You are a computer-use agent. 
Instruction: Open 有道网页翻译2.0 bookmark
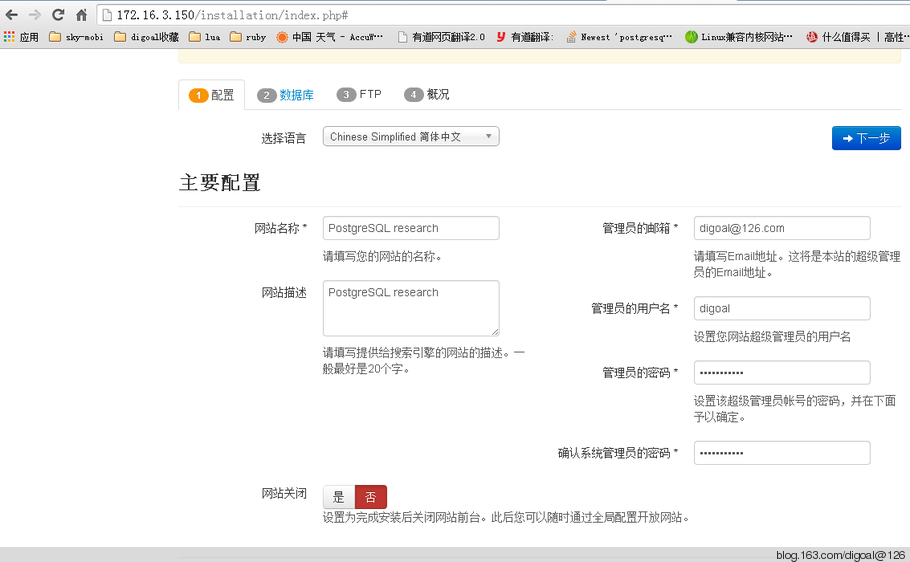441,37
